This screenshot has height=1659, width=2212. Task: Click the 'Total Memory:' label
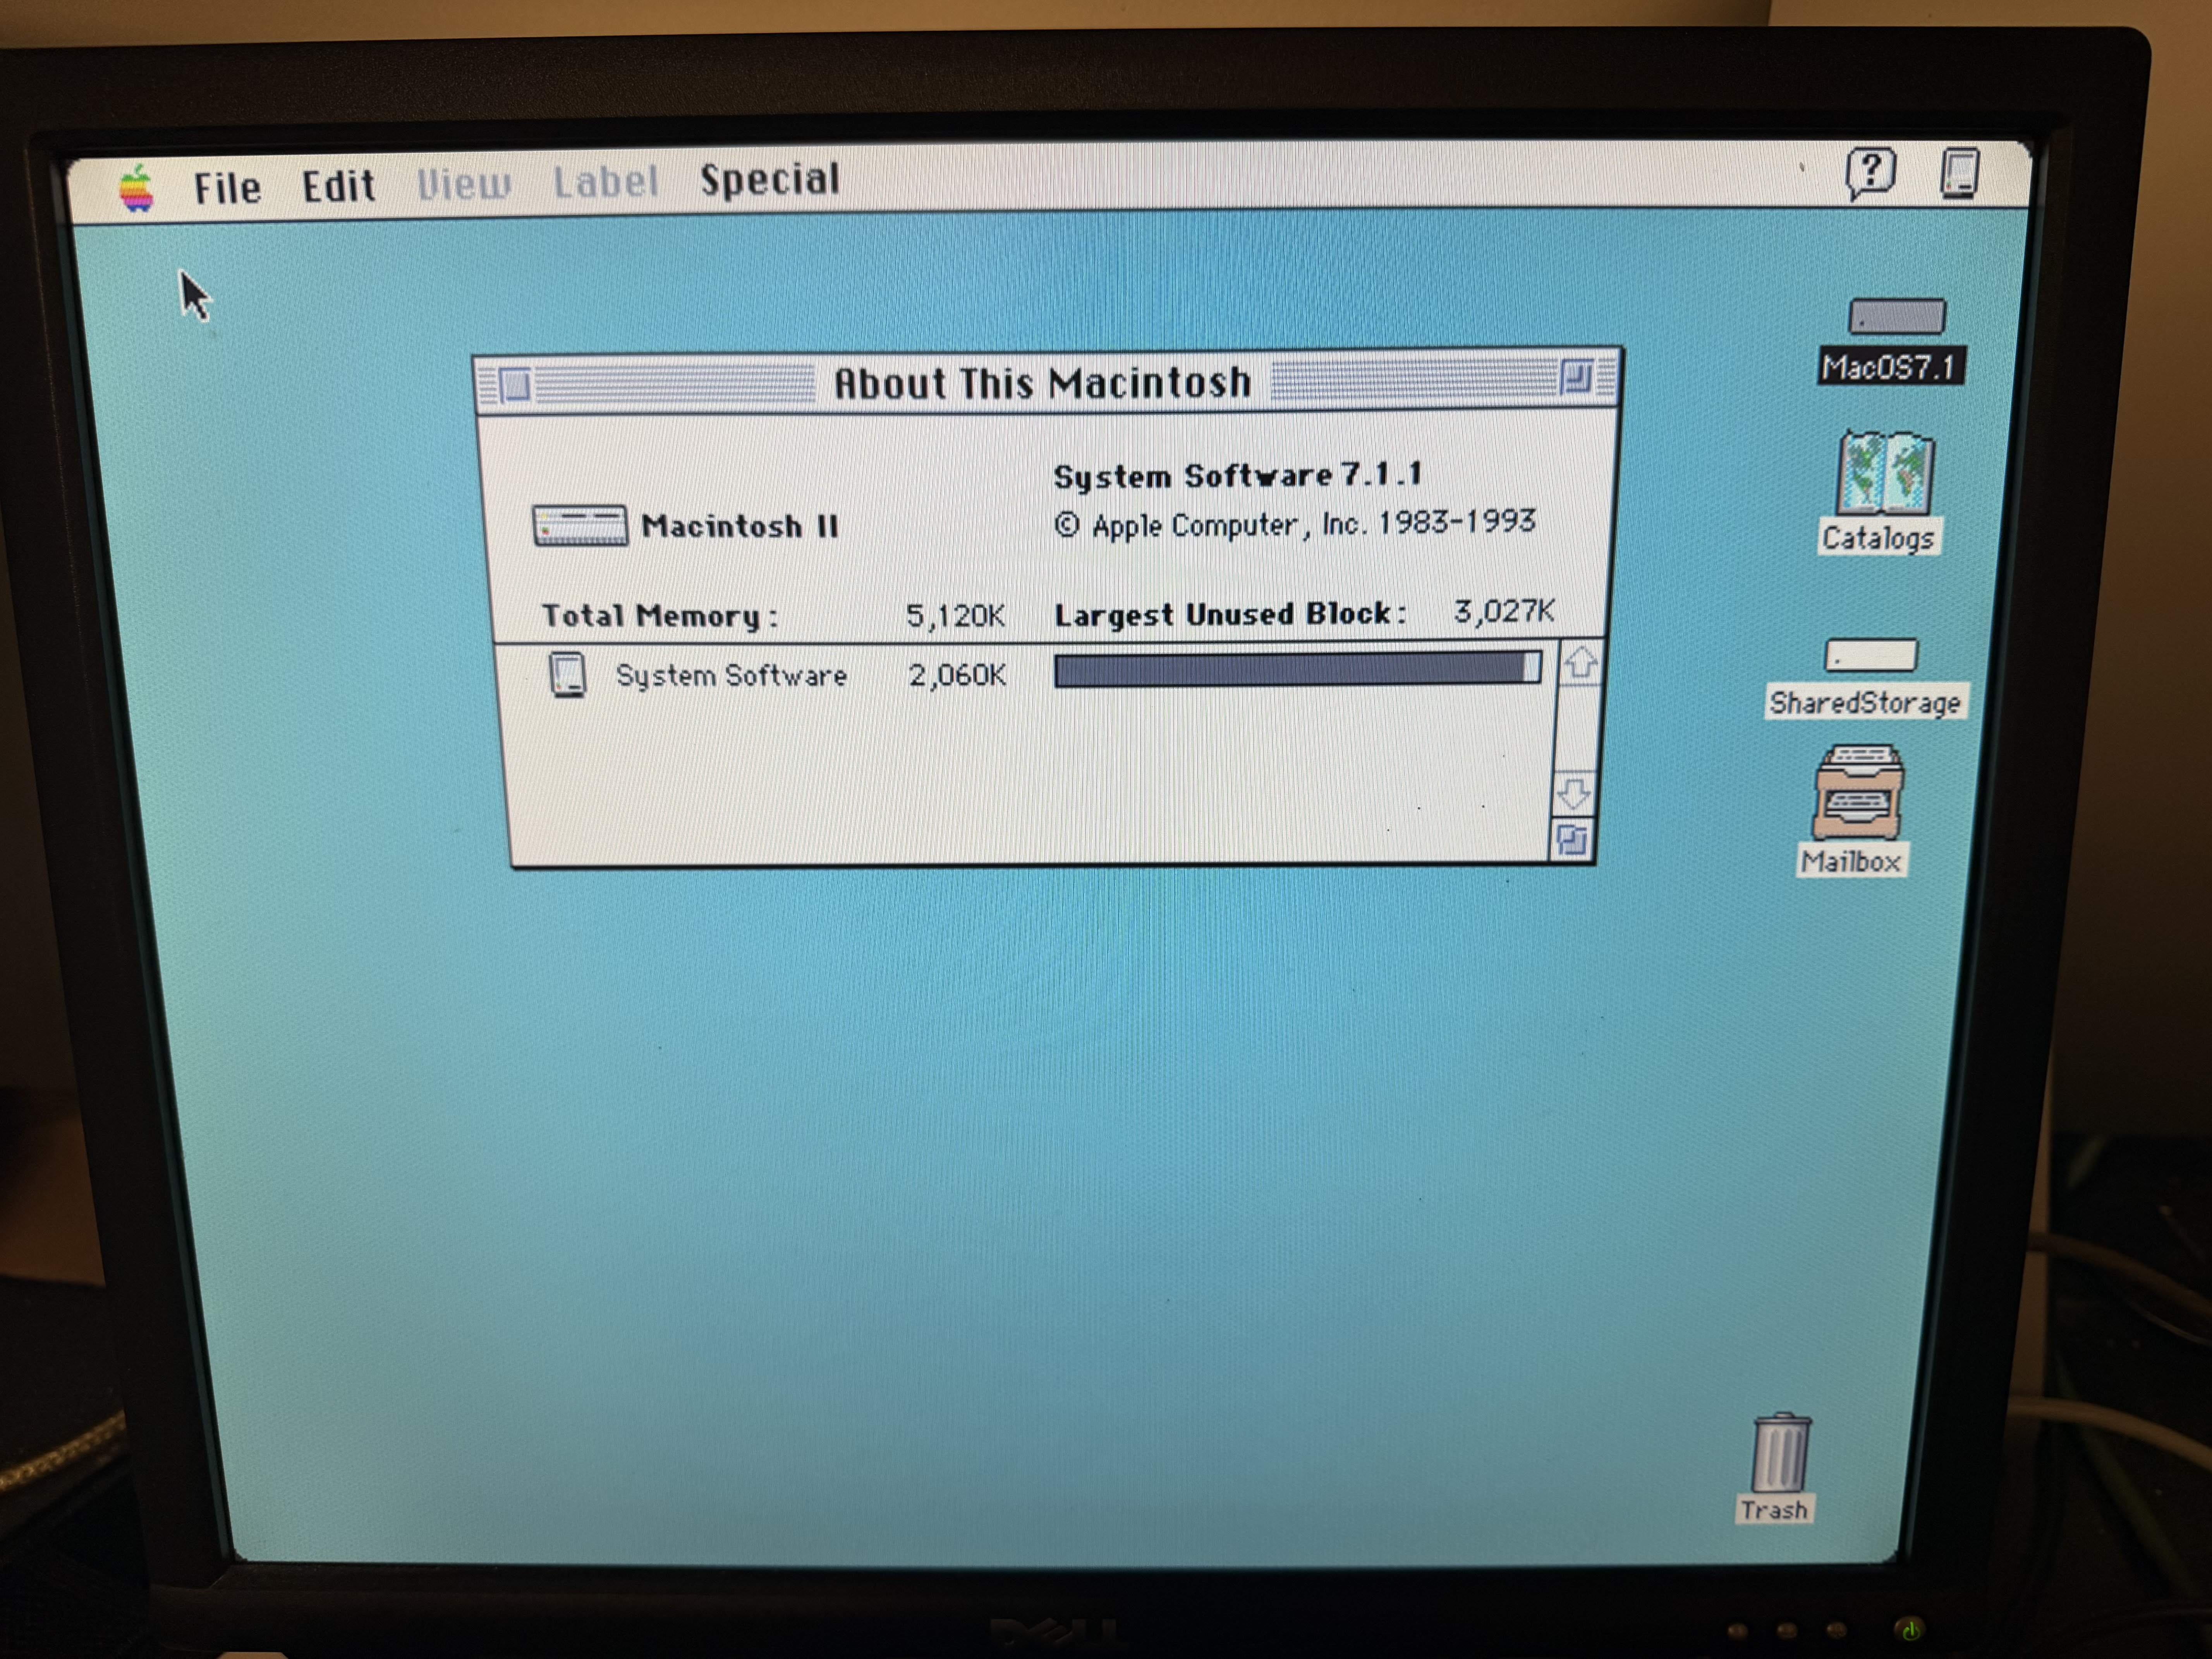coord(660,616)
